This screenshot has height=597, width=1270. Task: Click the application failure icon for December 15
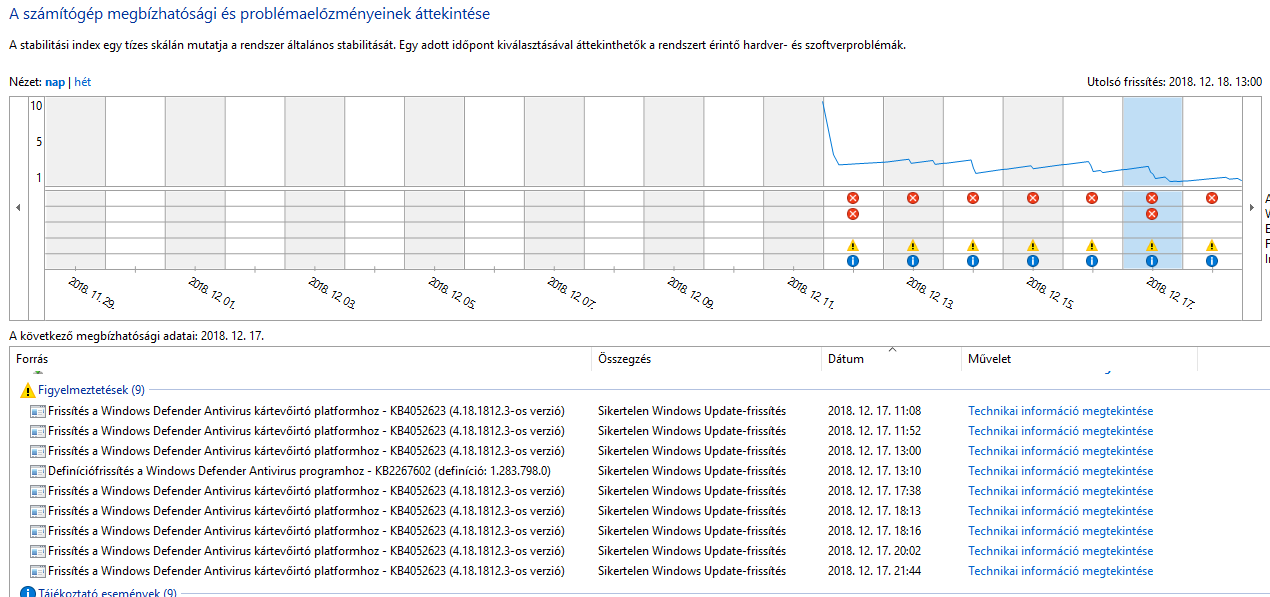point(1032,198)
